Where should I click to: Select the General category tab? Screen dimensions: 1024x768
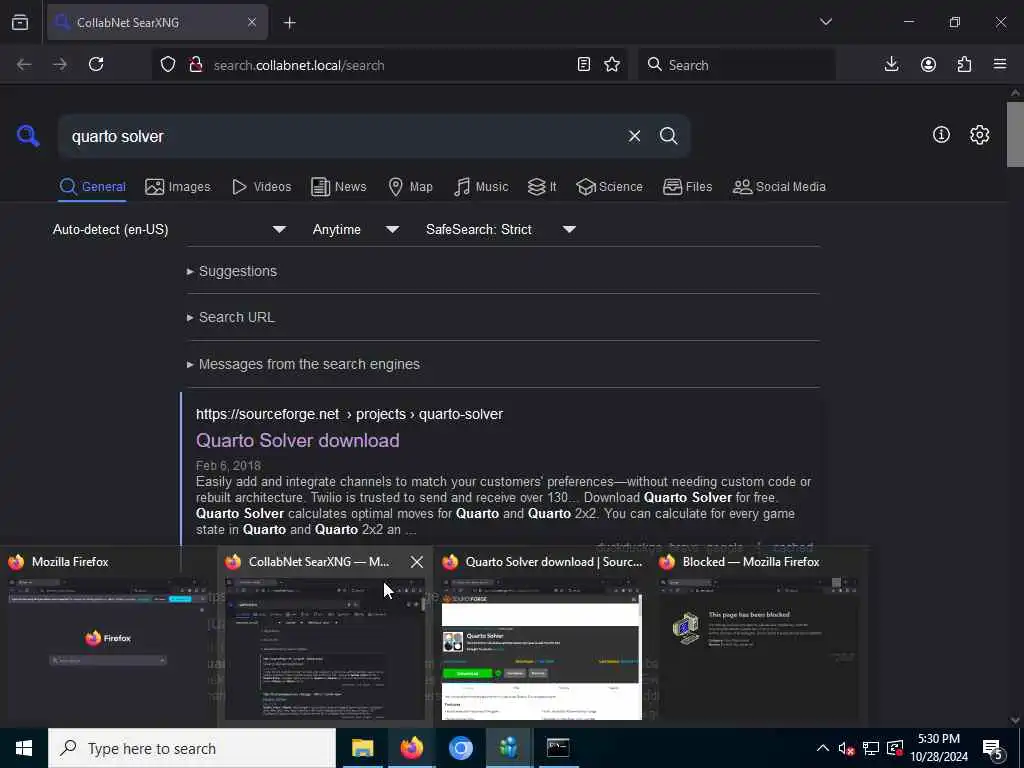click(x=92, y=187)
